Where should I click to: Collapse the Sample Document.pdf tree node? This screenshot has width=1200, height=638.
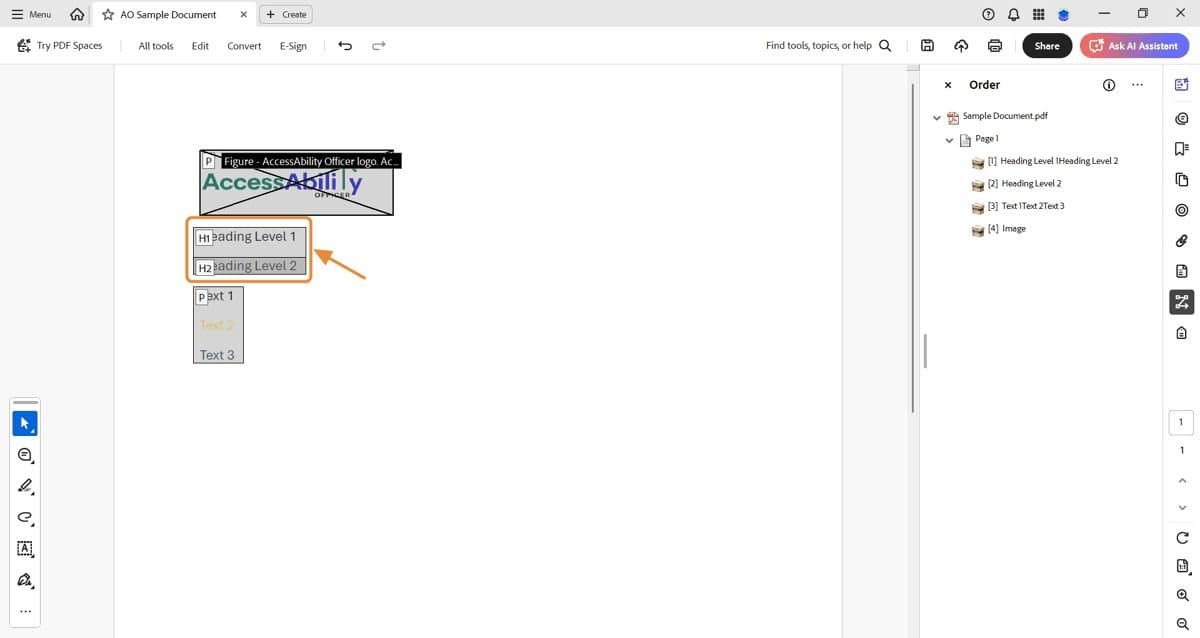(937, 117)
